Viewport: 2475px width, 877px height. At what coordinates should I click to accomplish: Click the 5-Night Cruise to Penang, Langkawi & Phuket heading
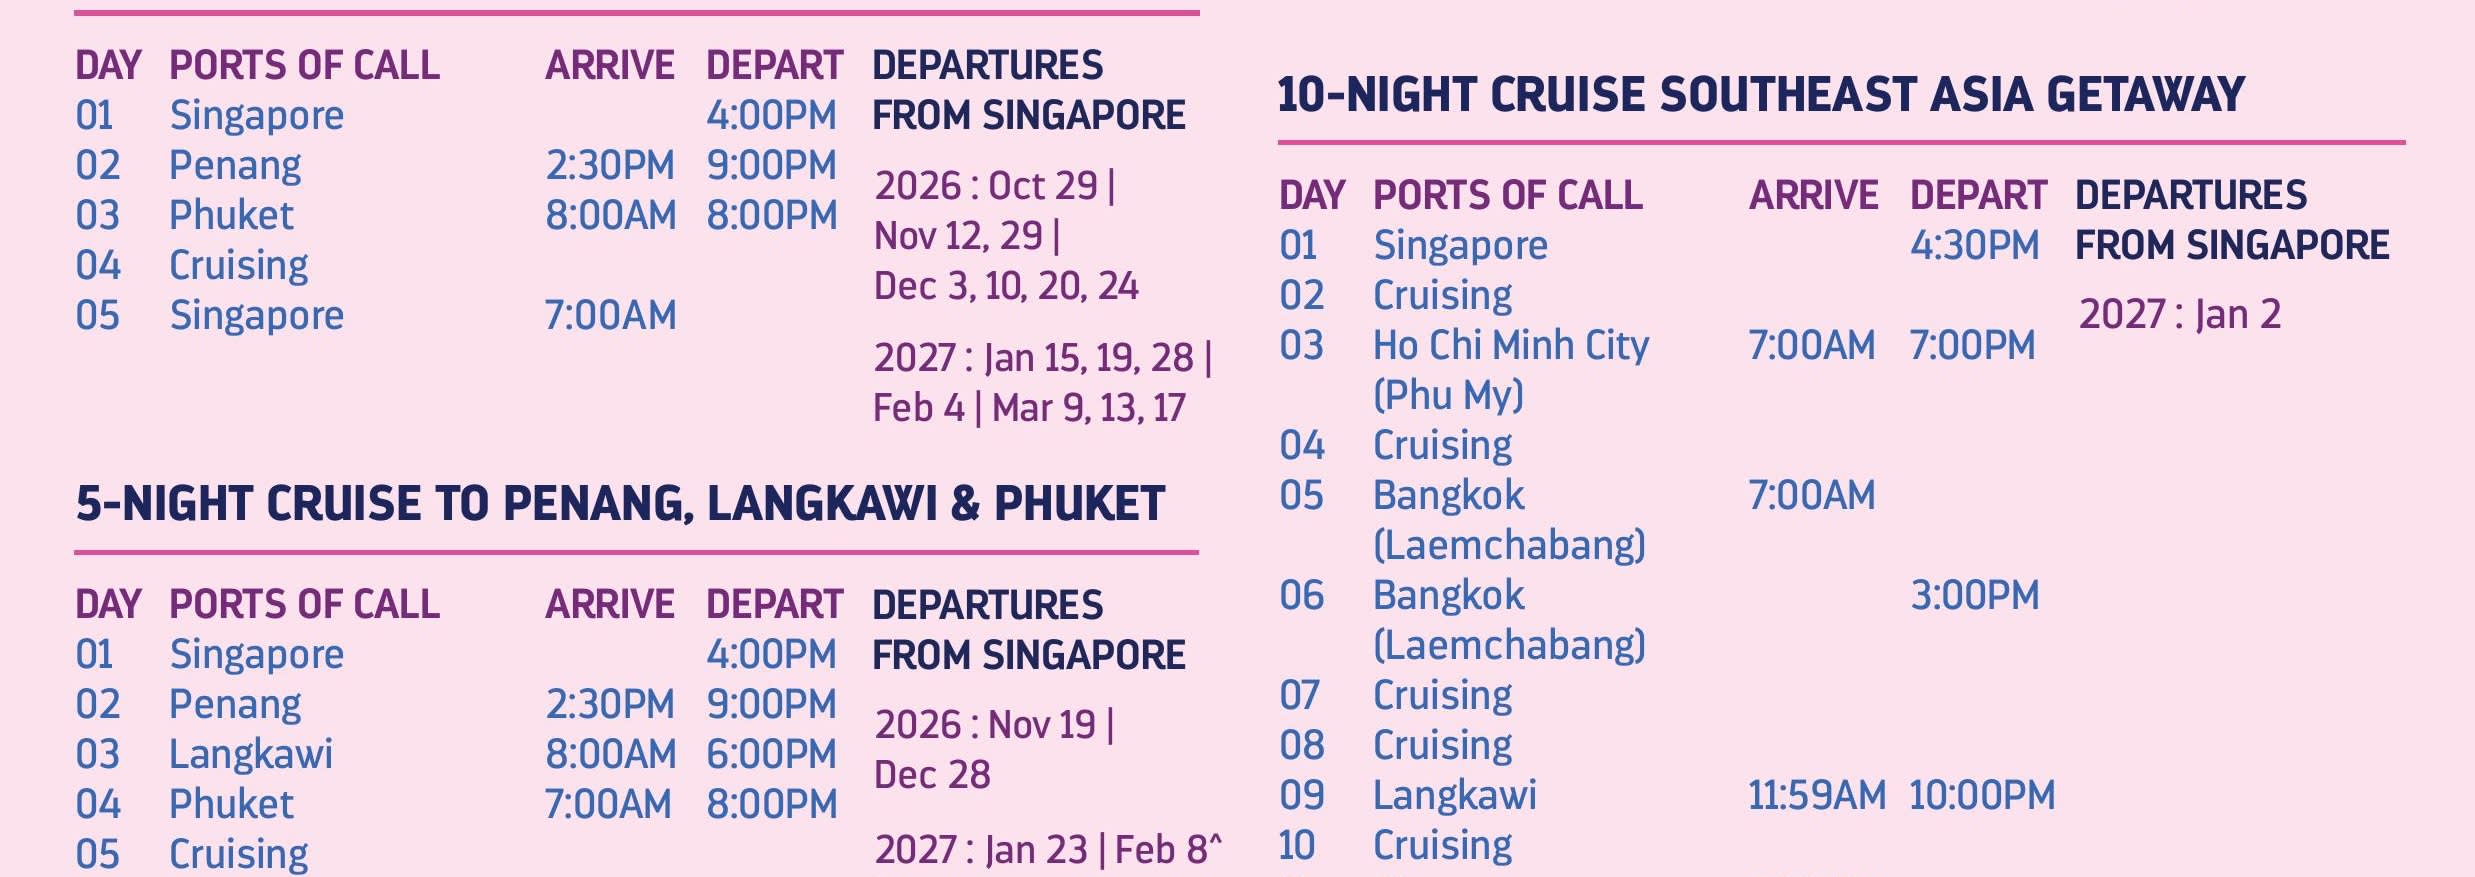[620, 503]
